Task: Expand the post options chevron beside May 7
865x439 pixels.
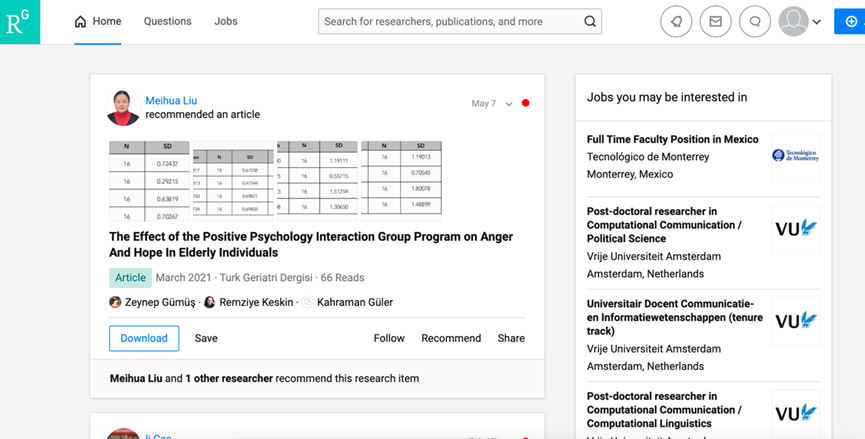Action: click(509, 104)
